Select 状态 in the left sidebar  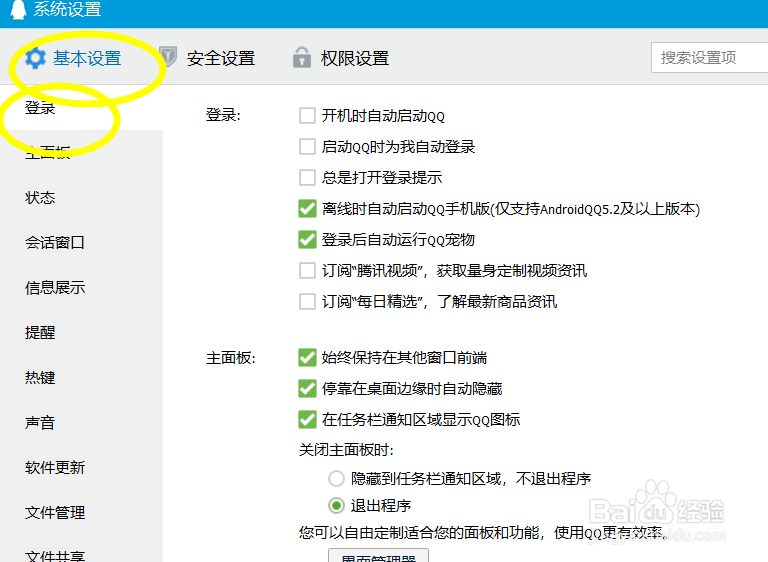pyautogui.click(x=40, y=197)
